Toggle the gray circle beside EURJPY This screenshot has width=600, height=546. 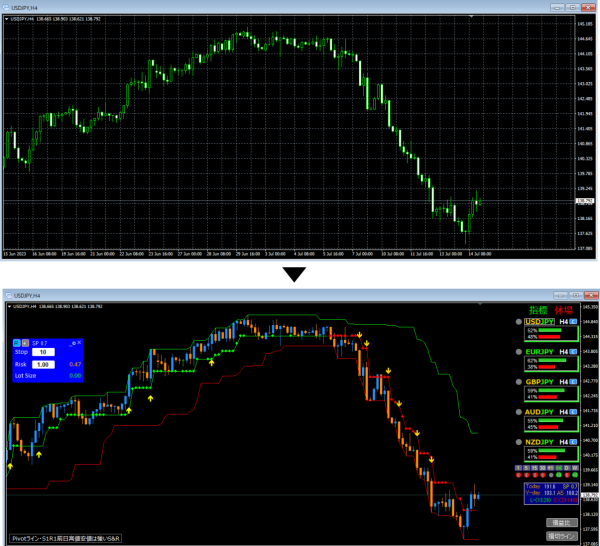pos(519,352)
